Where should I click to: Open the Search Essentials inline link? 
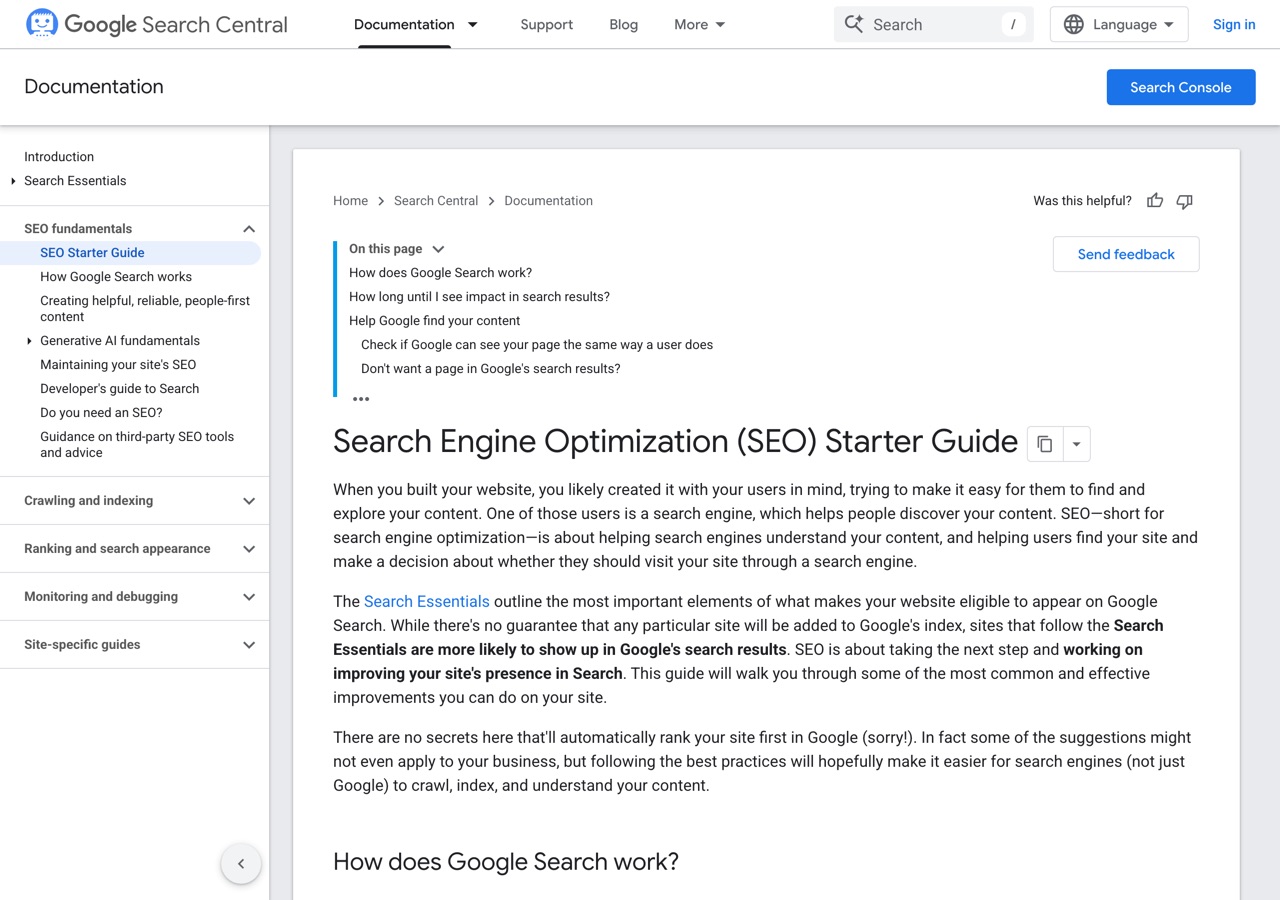427,601
